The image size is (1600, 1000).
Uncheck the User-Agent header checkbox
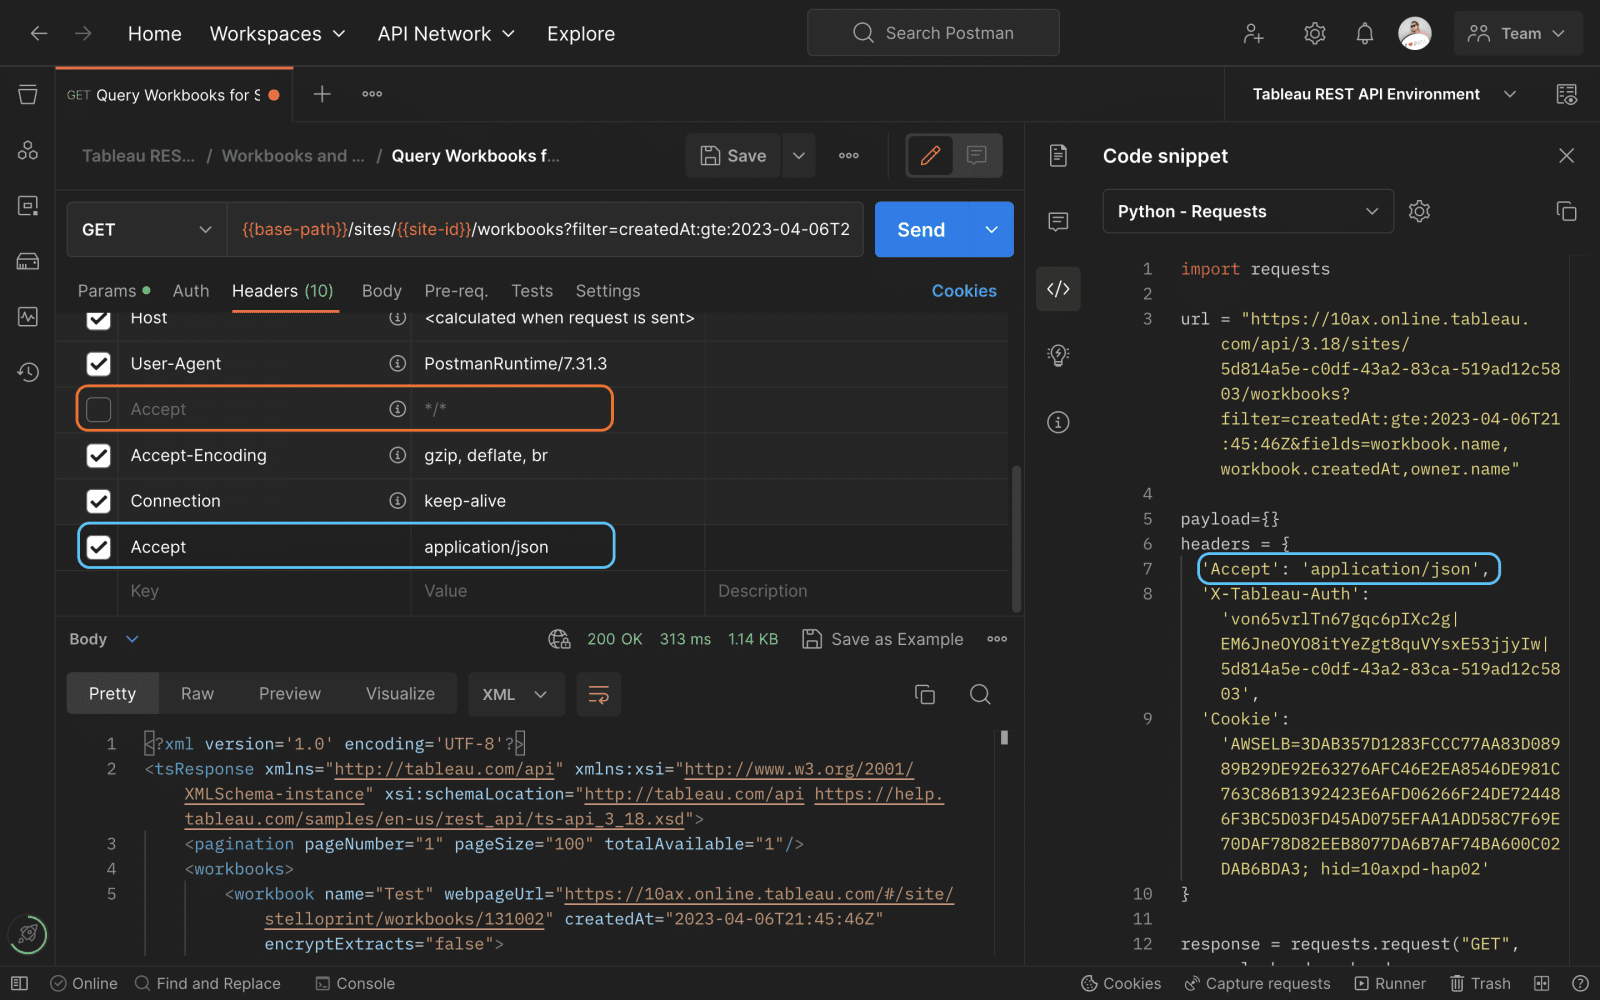[x=98, y=364]
